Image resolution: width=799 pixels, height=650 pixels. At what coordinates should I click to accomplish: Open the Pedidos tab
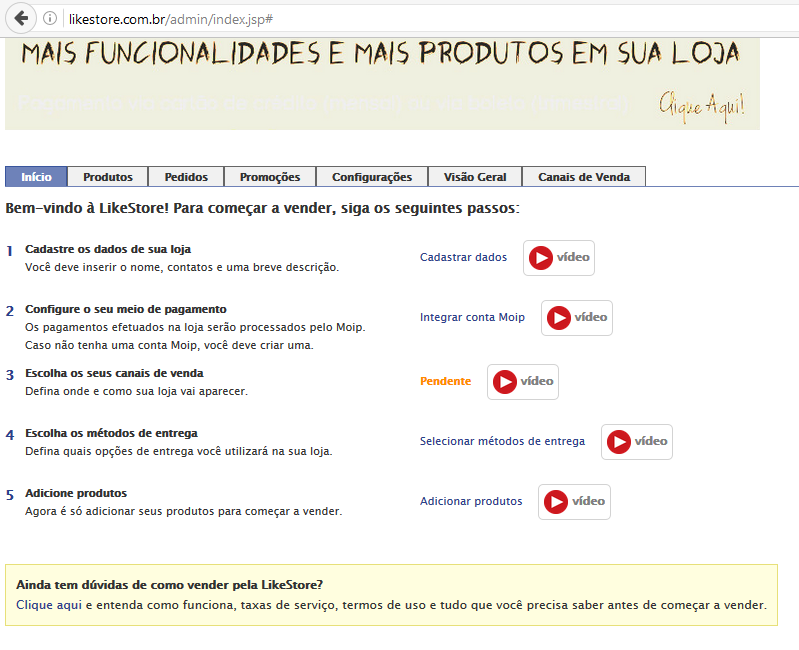coord(186,177)
